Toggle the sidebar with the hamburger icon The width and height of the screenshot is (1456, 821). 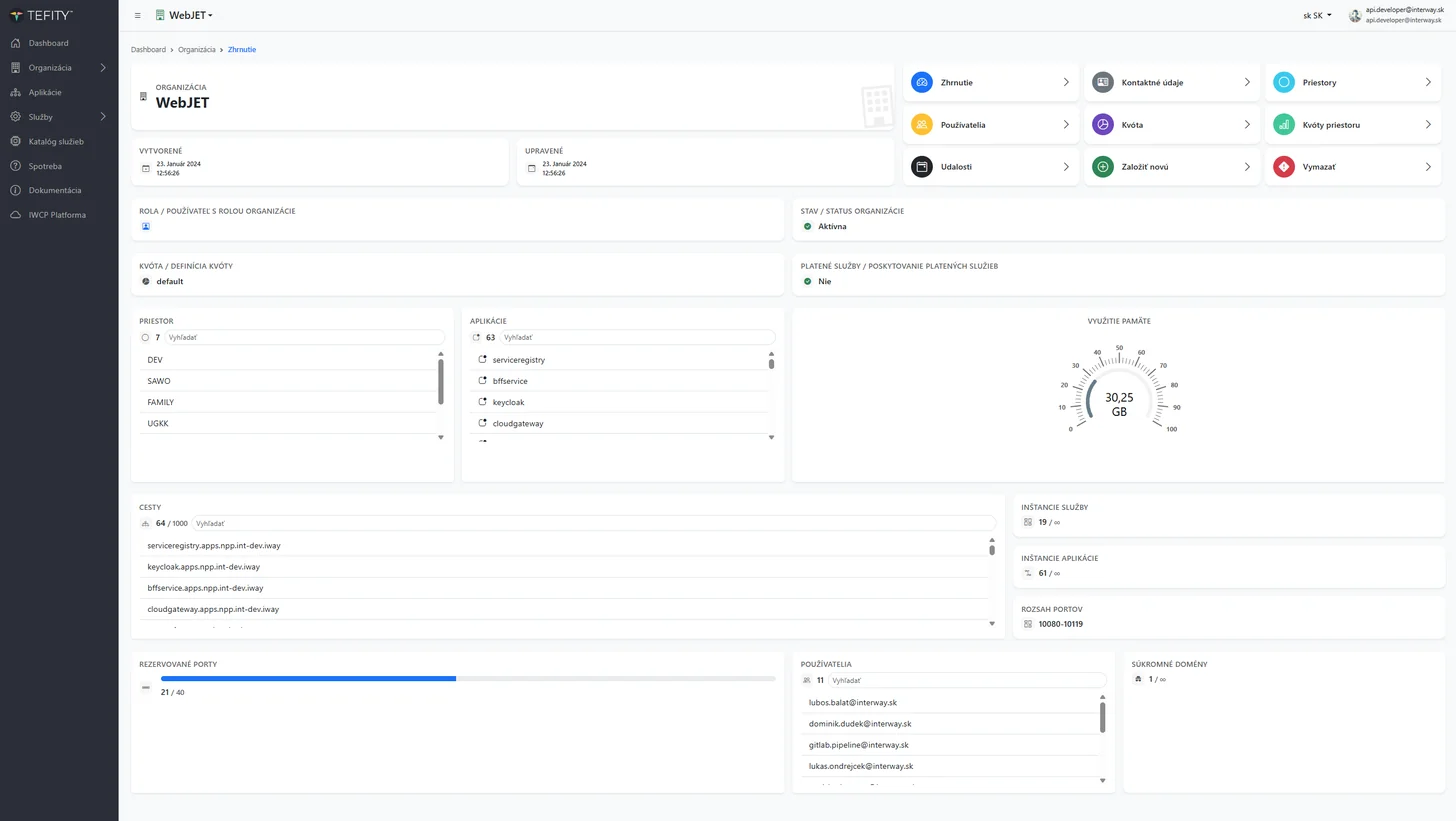coord(138,16)
